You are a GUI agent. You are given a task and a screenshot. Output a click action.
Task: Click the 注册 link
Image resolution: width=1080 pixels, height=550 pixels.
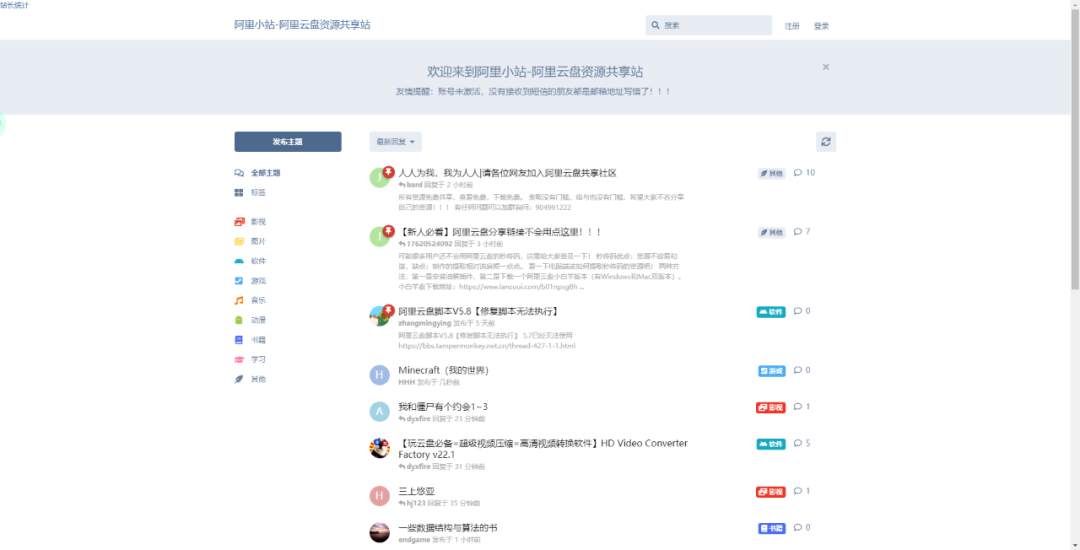point(792,26)
